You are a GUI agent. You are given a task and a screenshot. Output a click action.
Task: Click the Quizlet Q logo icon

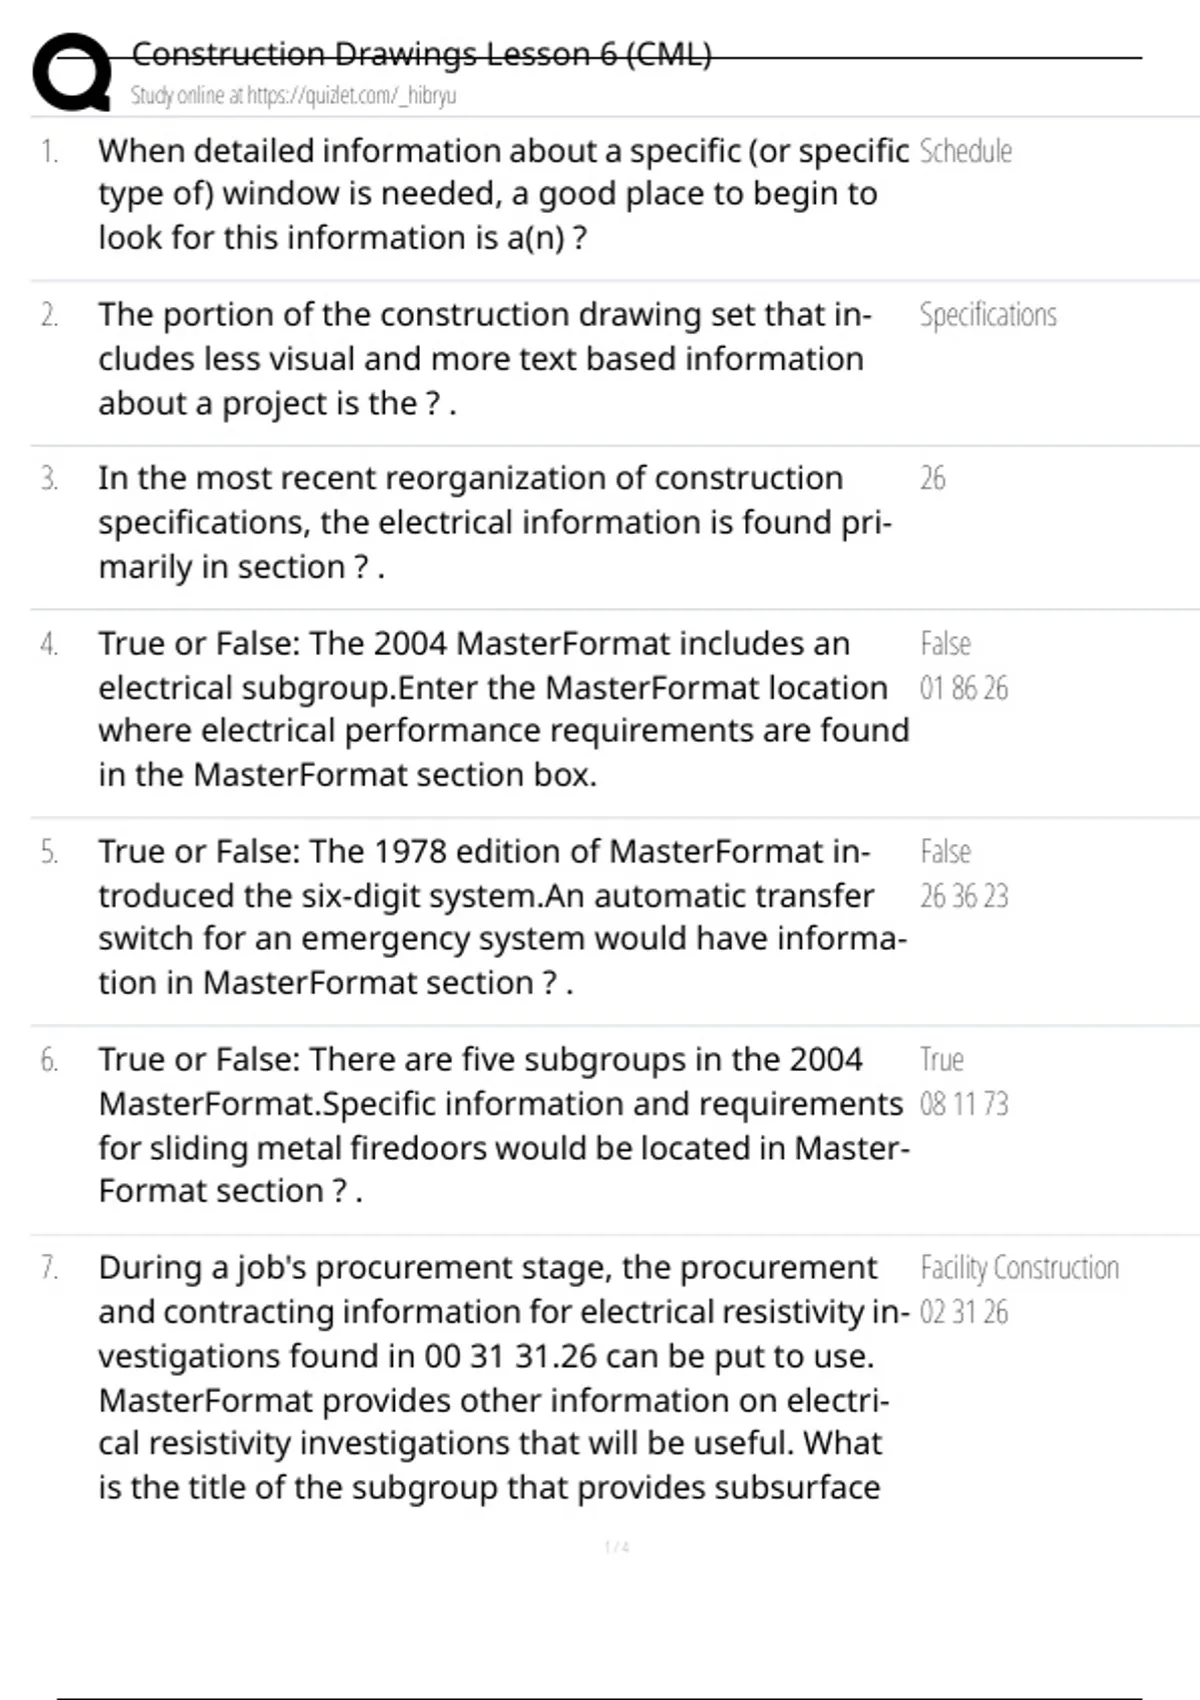[x=72, y=73]
